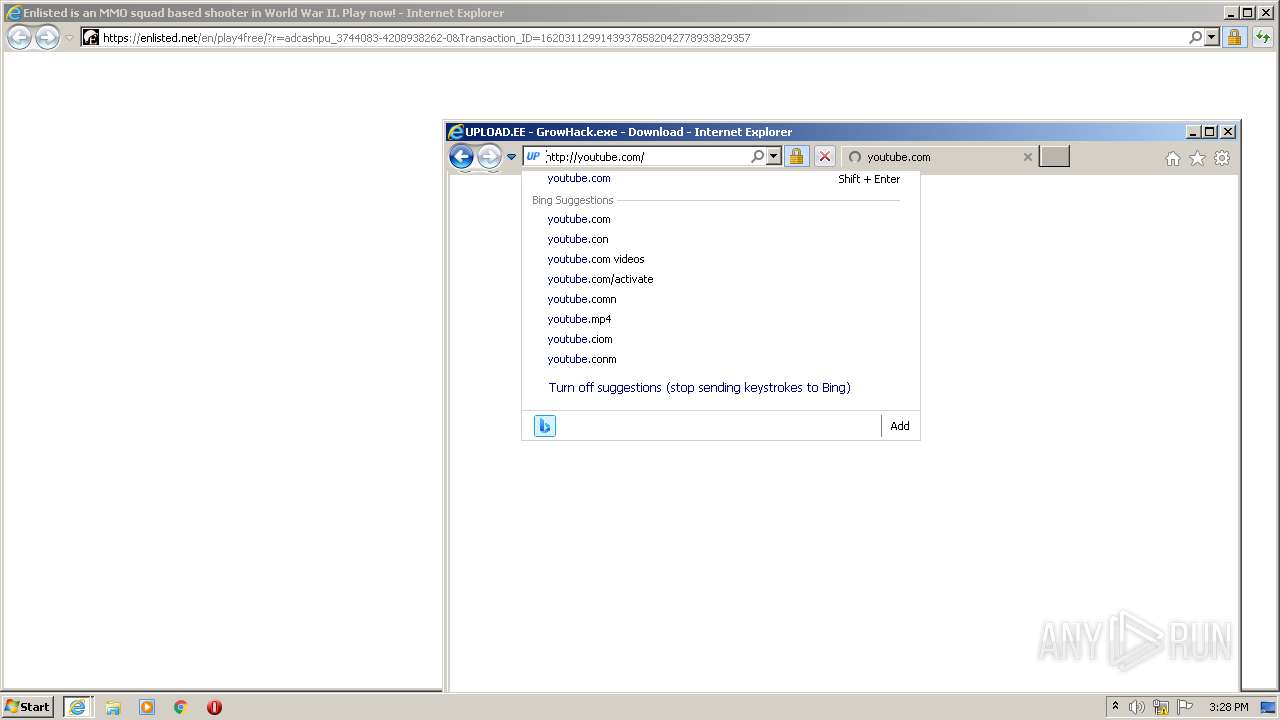The height and width of the screenshot is (720, 1280).
Task: Switch to the youtube.com tab
Action: point(940,157)
